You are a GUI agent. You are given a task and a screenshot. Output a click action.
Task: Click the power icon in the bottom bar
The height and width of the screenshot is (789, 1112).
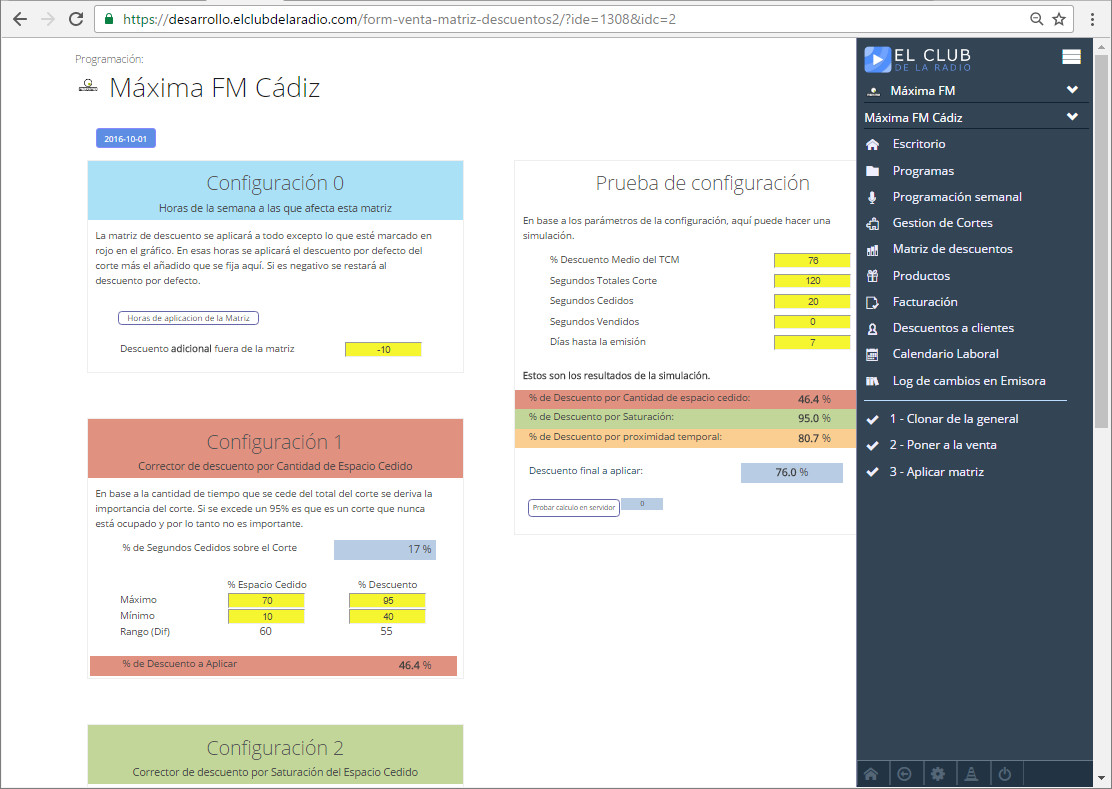1004,773
